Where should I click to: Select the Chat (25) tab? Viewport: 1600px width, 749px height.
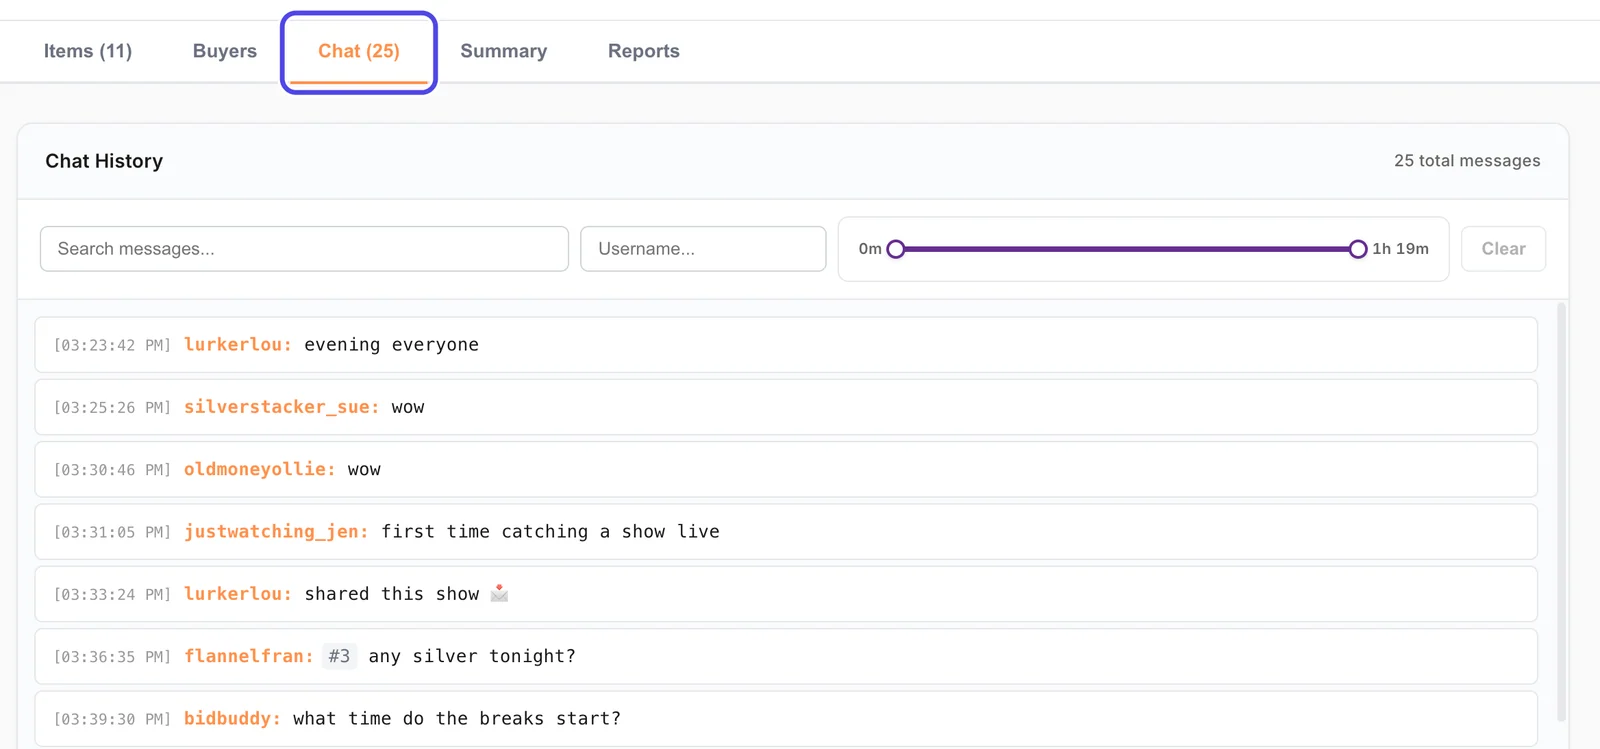point(359,51)
